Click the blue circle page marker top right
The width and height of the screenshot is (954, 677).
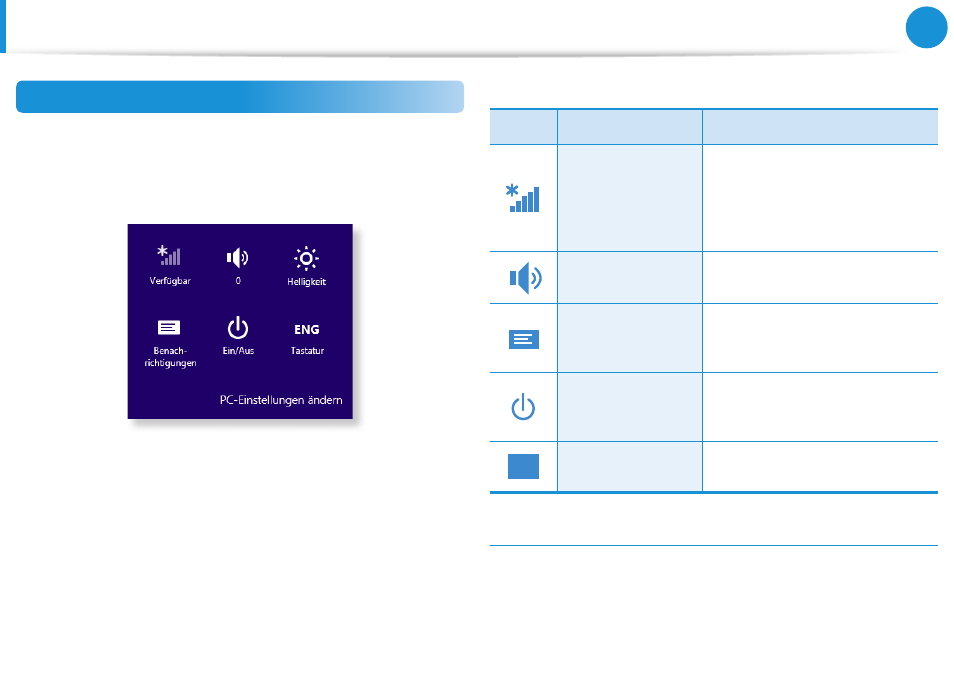click(x=927, y=27)
